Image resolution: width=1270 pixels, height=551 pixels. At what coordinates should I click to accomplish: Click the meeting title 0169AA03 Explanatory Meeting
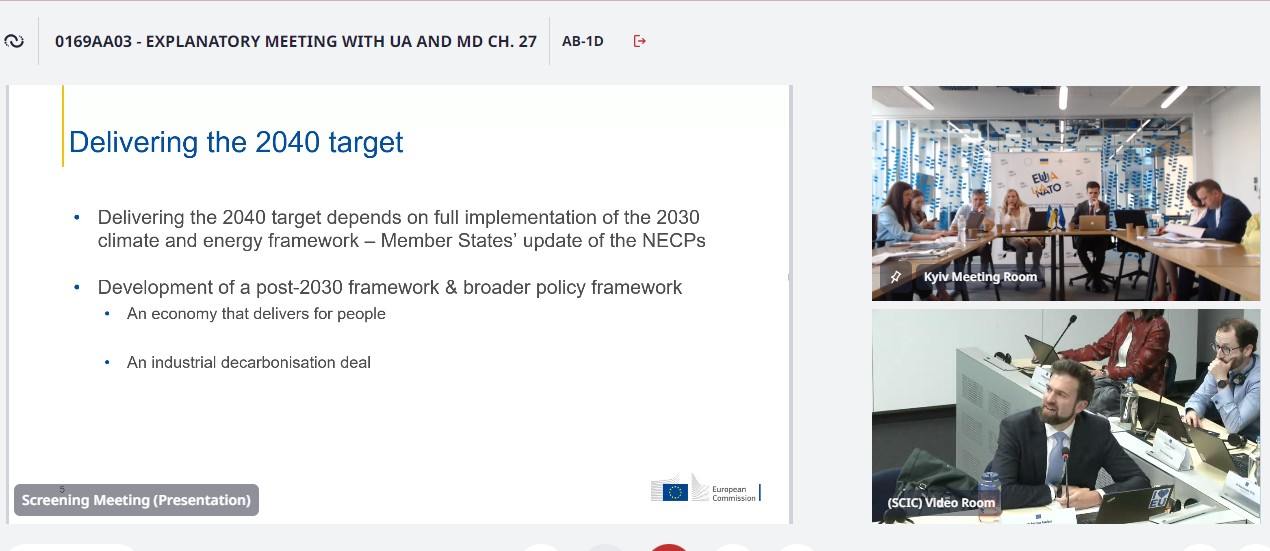point(296,41)
